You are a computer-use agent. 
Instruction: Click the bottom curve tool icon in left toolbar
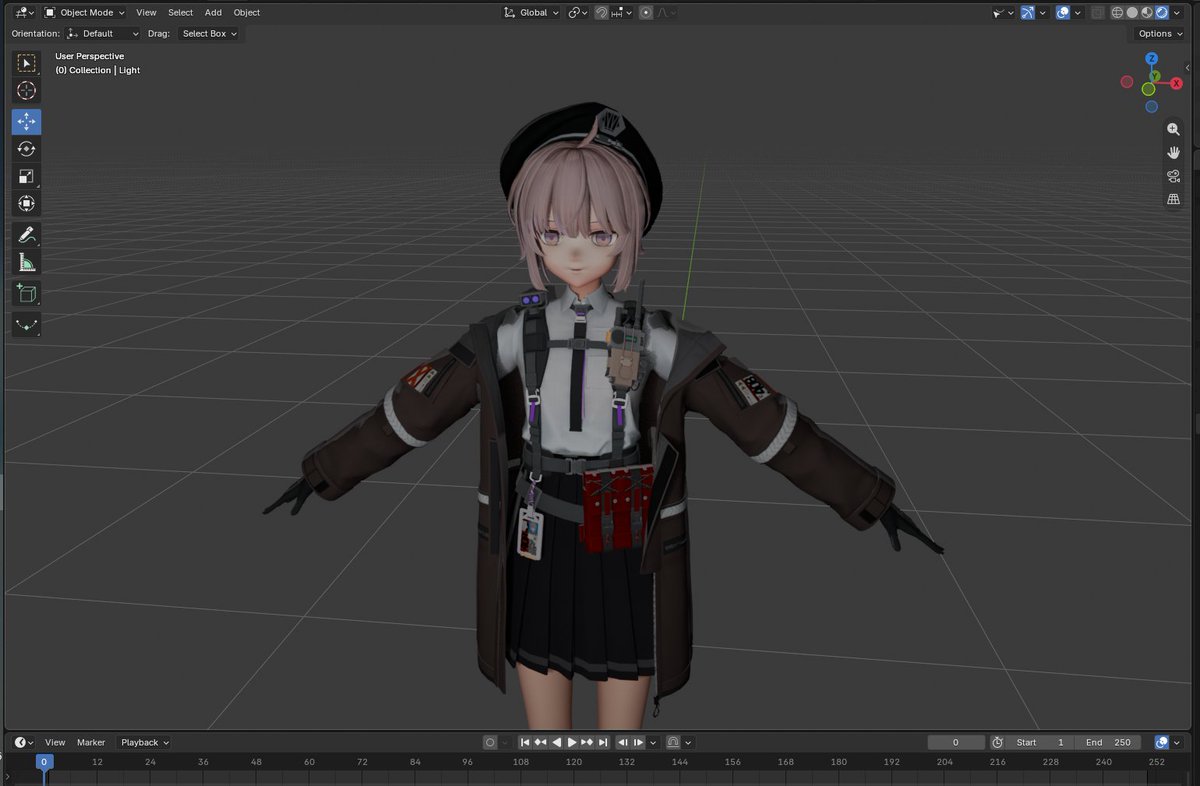27,325
